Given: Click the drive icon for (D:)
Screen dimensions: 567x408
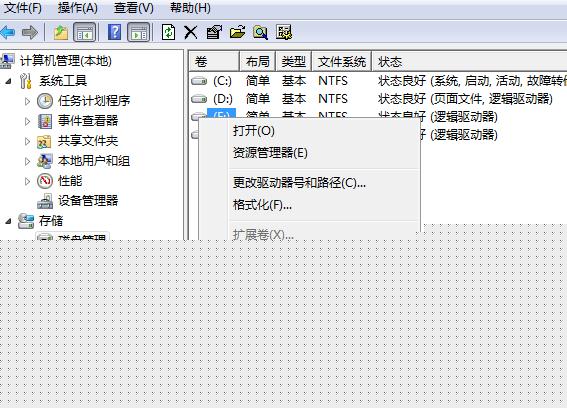Looking at the screenshot, I should pyautogui.click(x=199, y=99).
